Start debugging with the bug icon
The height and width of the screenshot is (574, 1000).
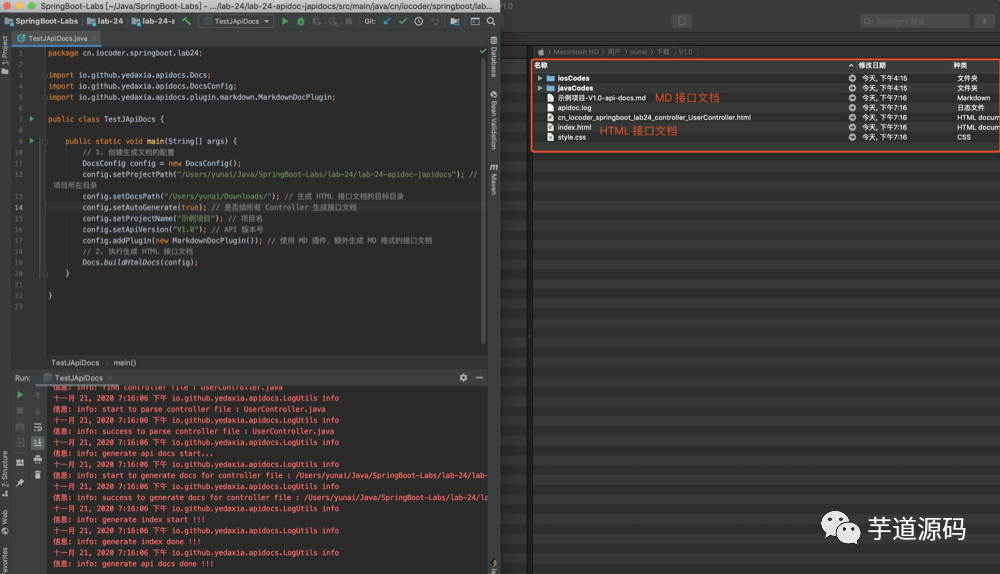pos(301,21)
